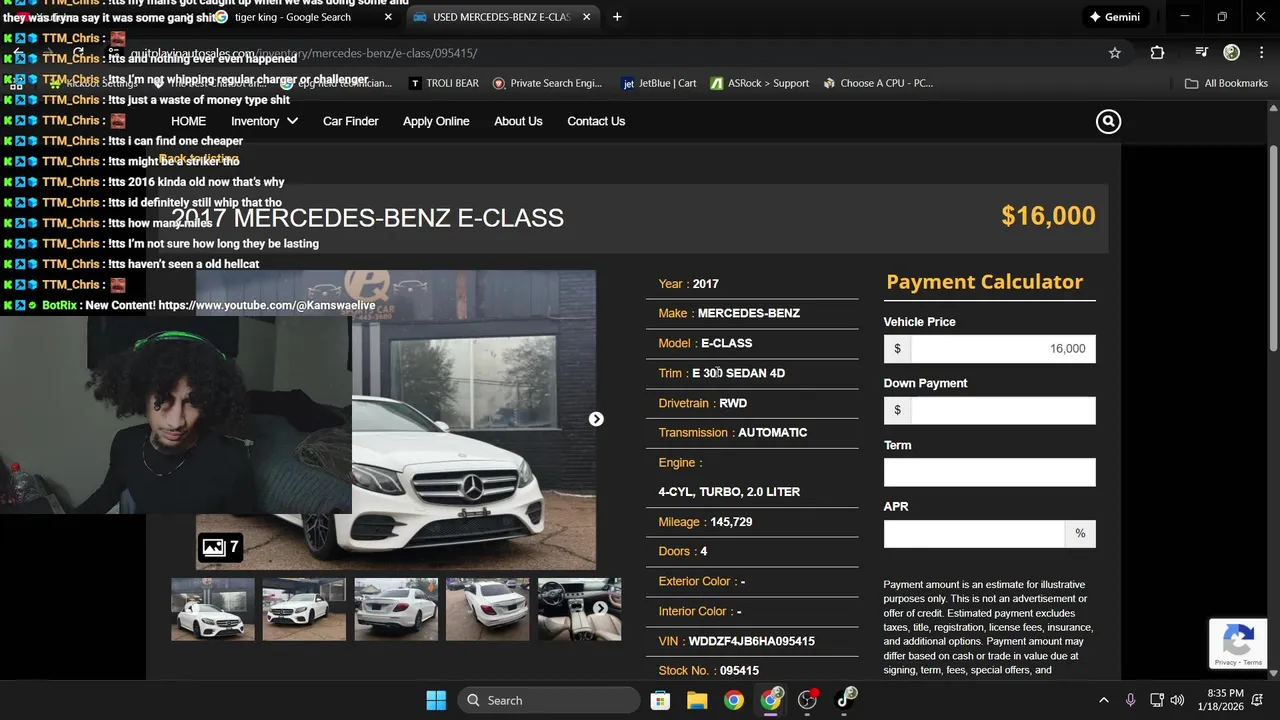Click the Transmission AUTOMATIC text
This screenshot has width=1280, height=720.
coord(732,433)
